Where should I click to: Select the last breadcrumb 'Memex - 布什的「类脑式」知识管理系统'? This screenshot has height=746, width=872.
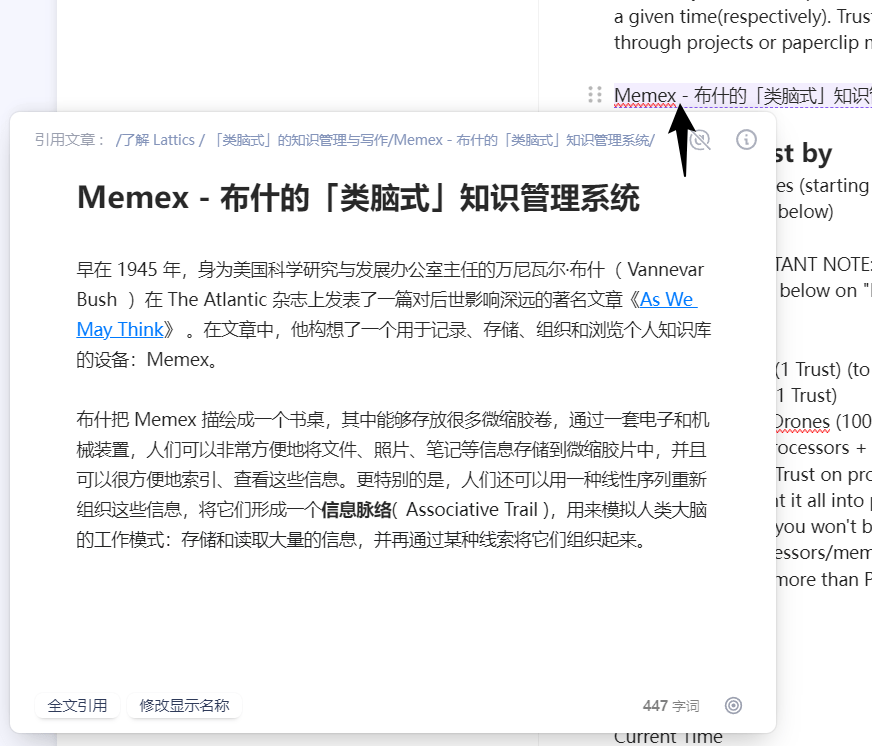[523, 140]
